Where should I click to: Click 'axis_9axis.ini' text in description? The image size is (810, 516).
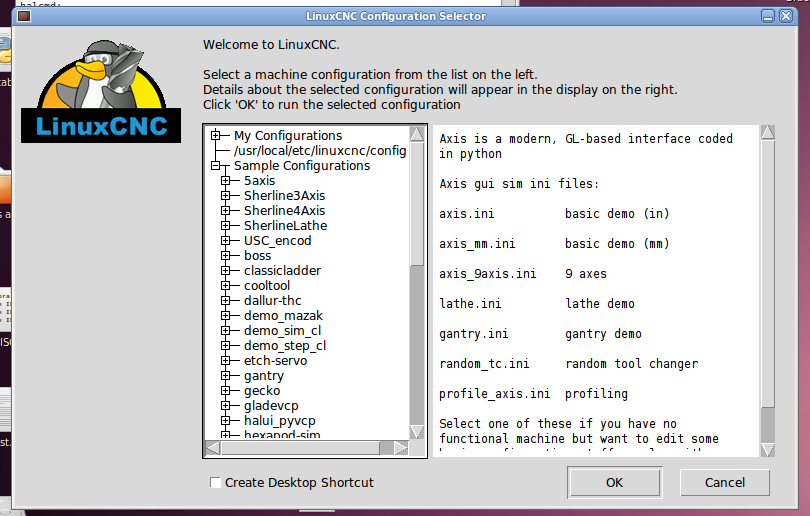487,274
